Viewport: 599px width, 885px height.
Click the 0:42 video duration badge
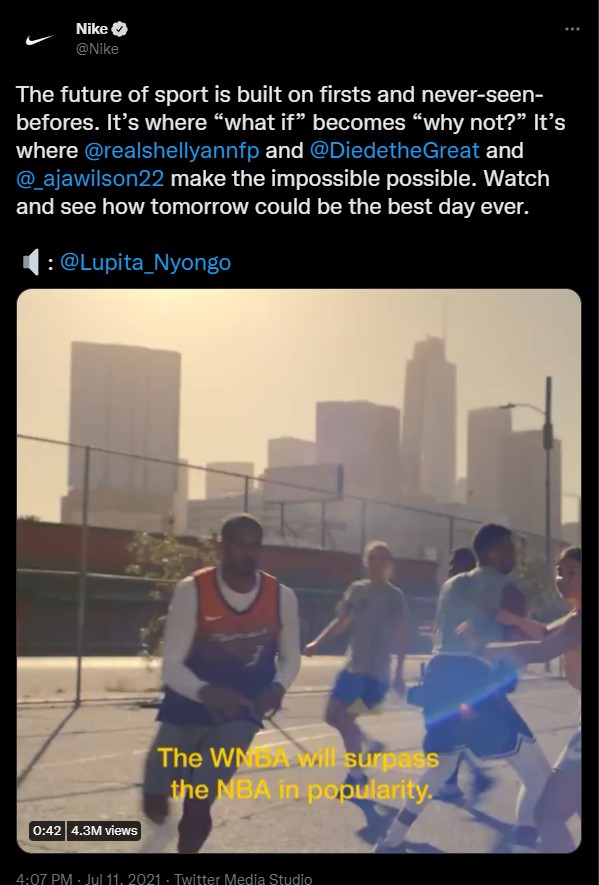click(x=47, y=830)
